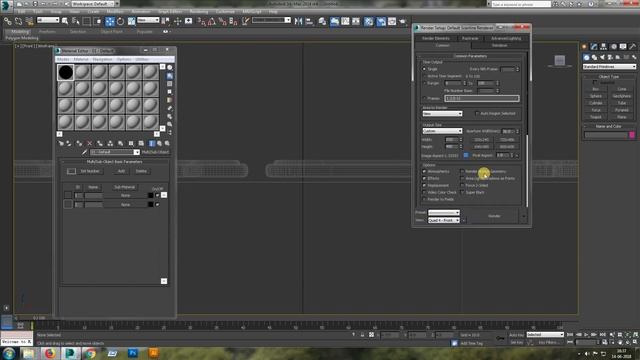Open Workspace Default dropdown
This screenshot has width=640, height=360.
(x=93, y=4)
